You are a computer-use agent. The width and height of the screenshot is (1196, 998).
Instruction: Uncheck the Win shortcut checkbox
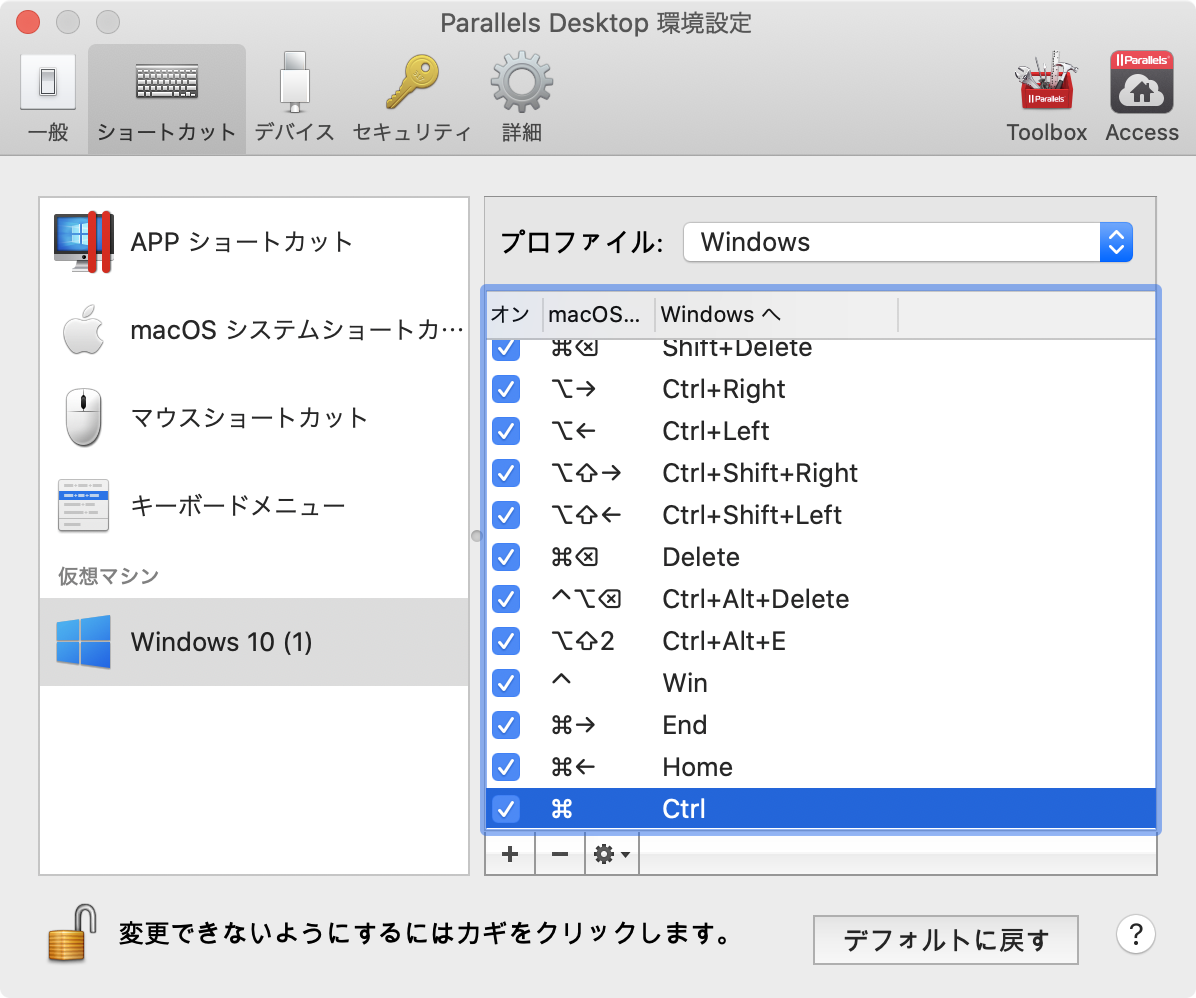(506, 683)
